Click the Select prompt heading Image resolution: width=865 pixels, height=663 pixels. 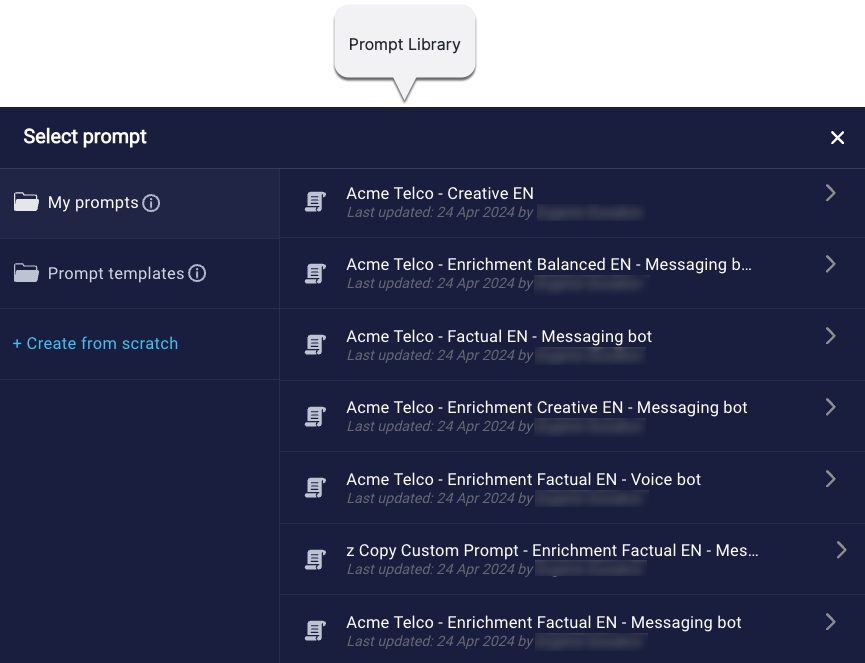point(85,137)
